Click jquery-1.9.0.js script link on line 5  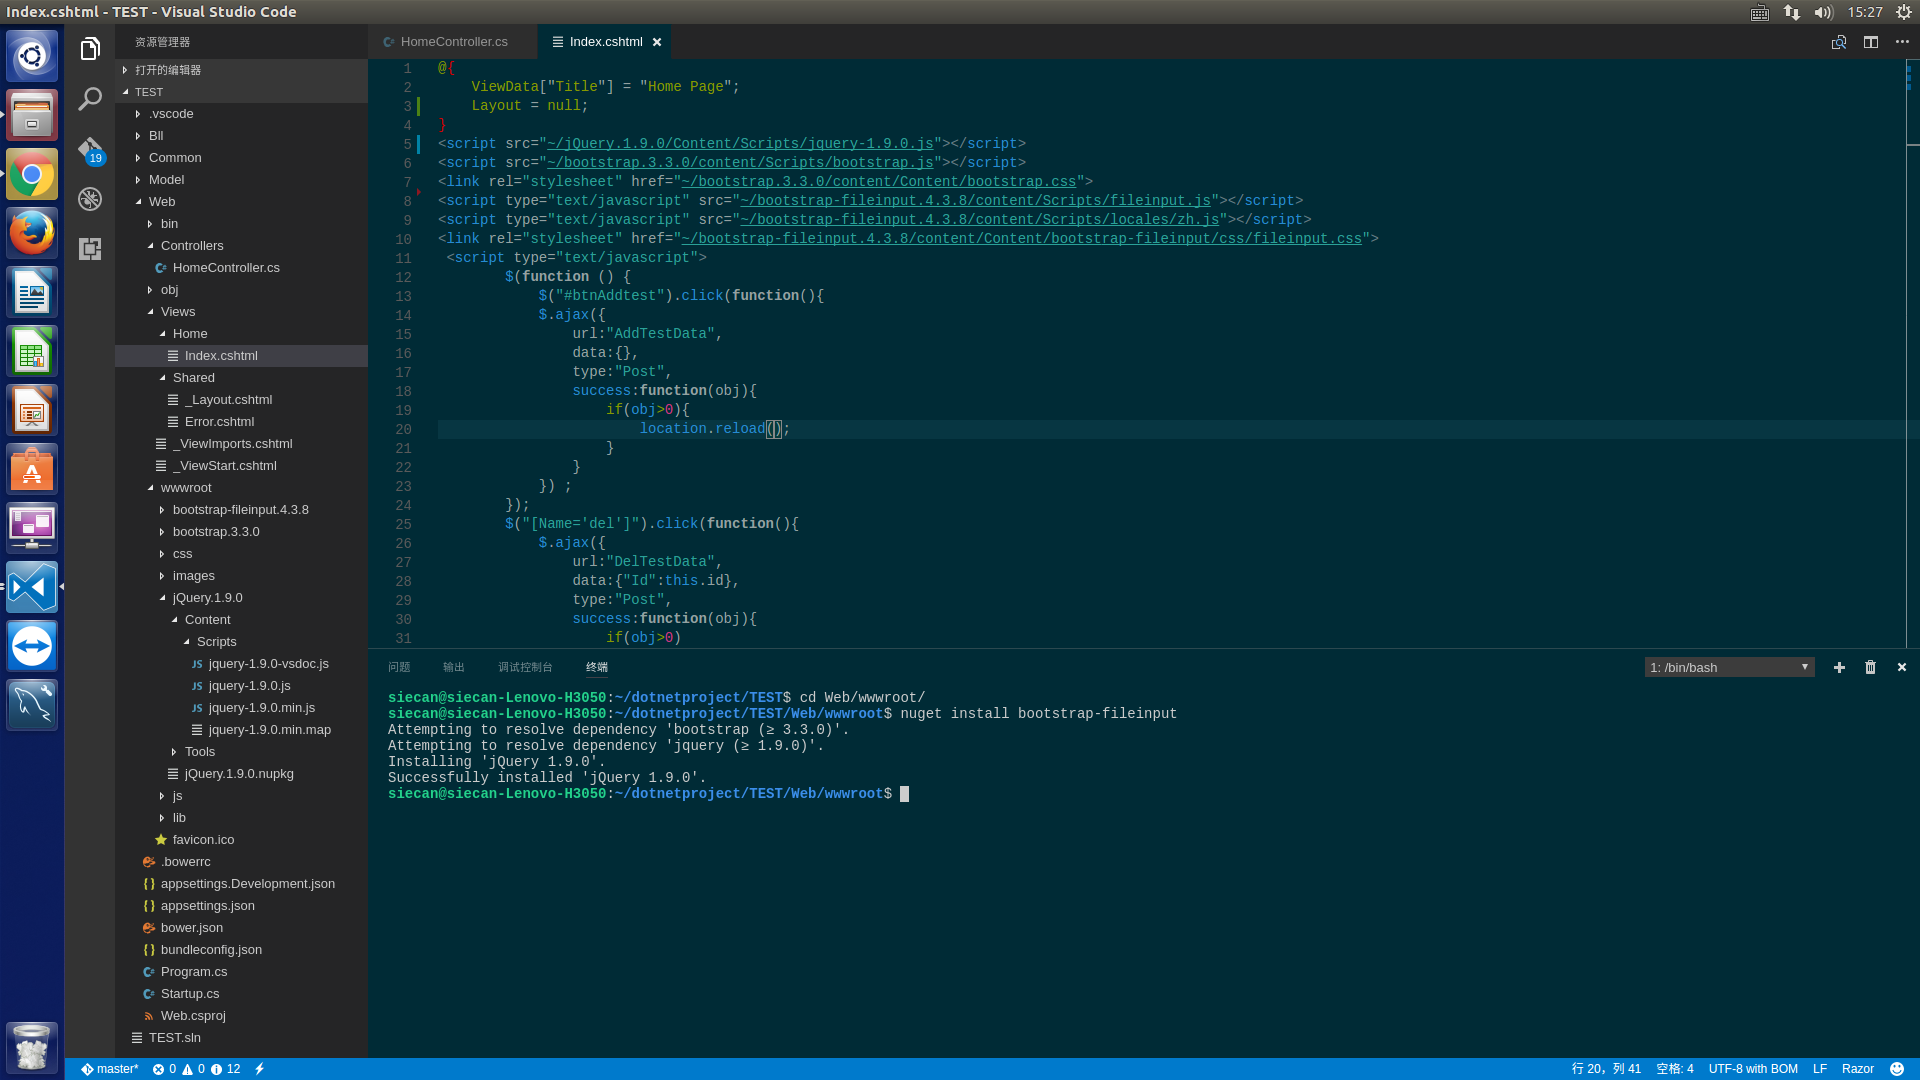[740, 144]
